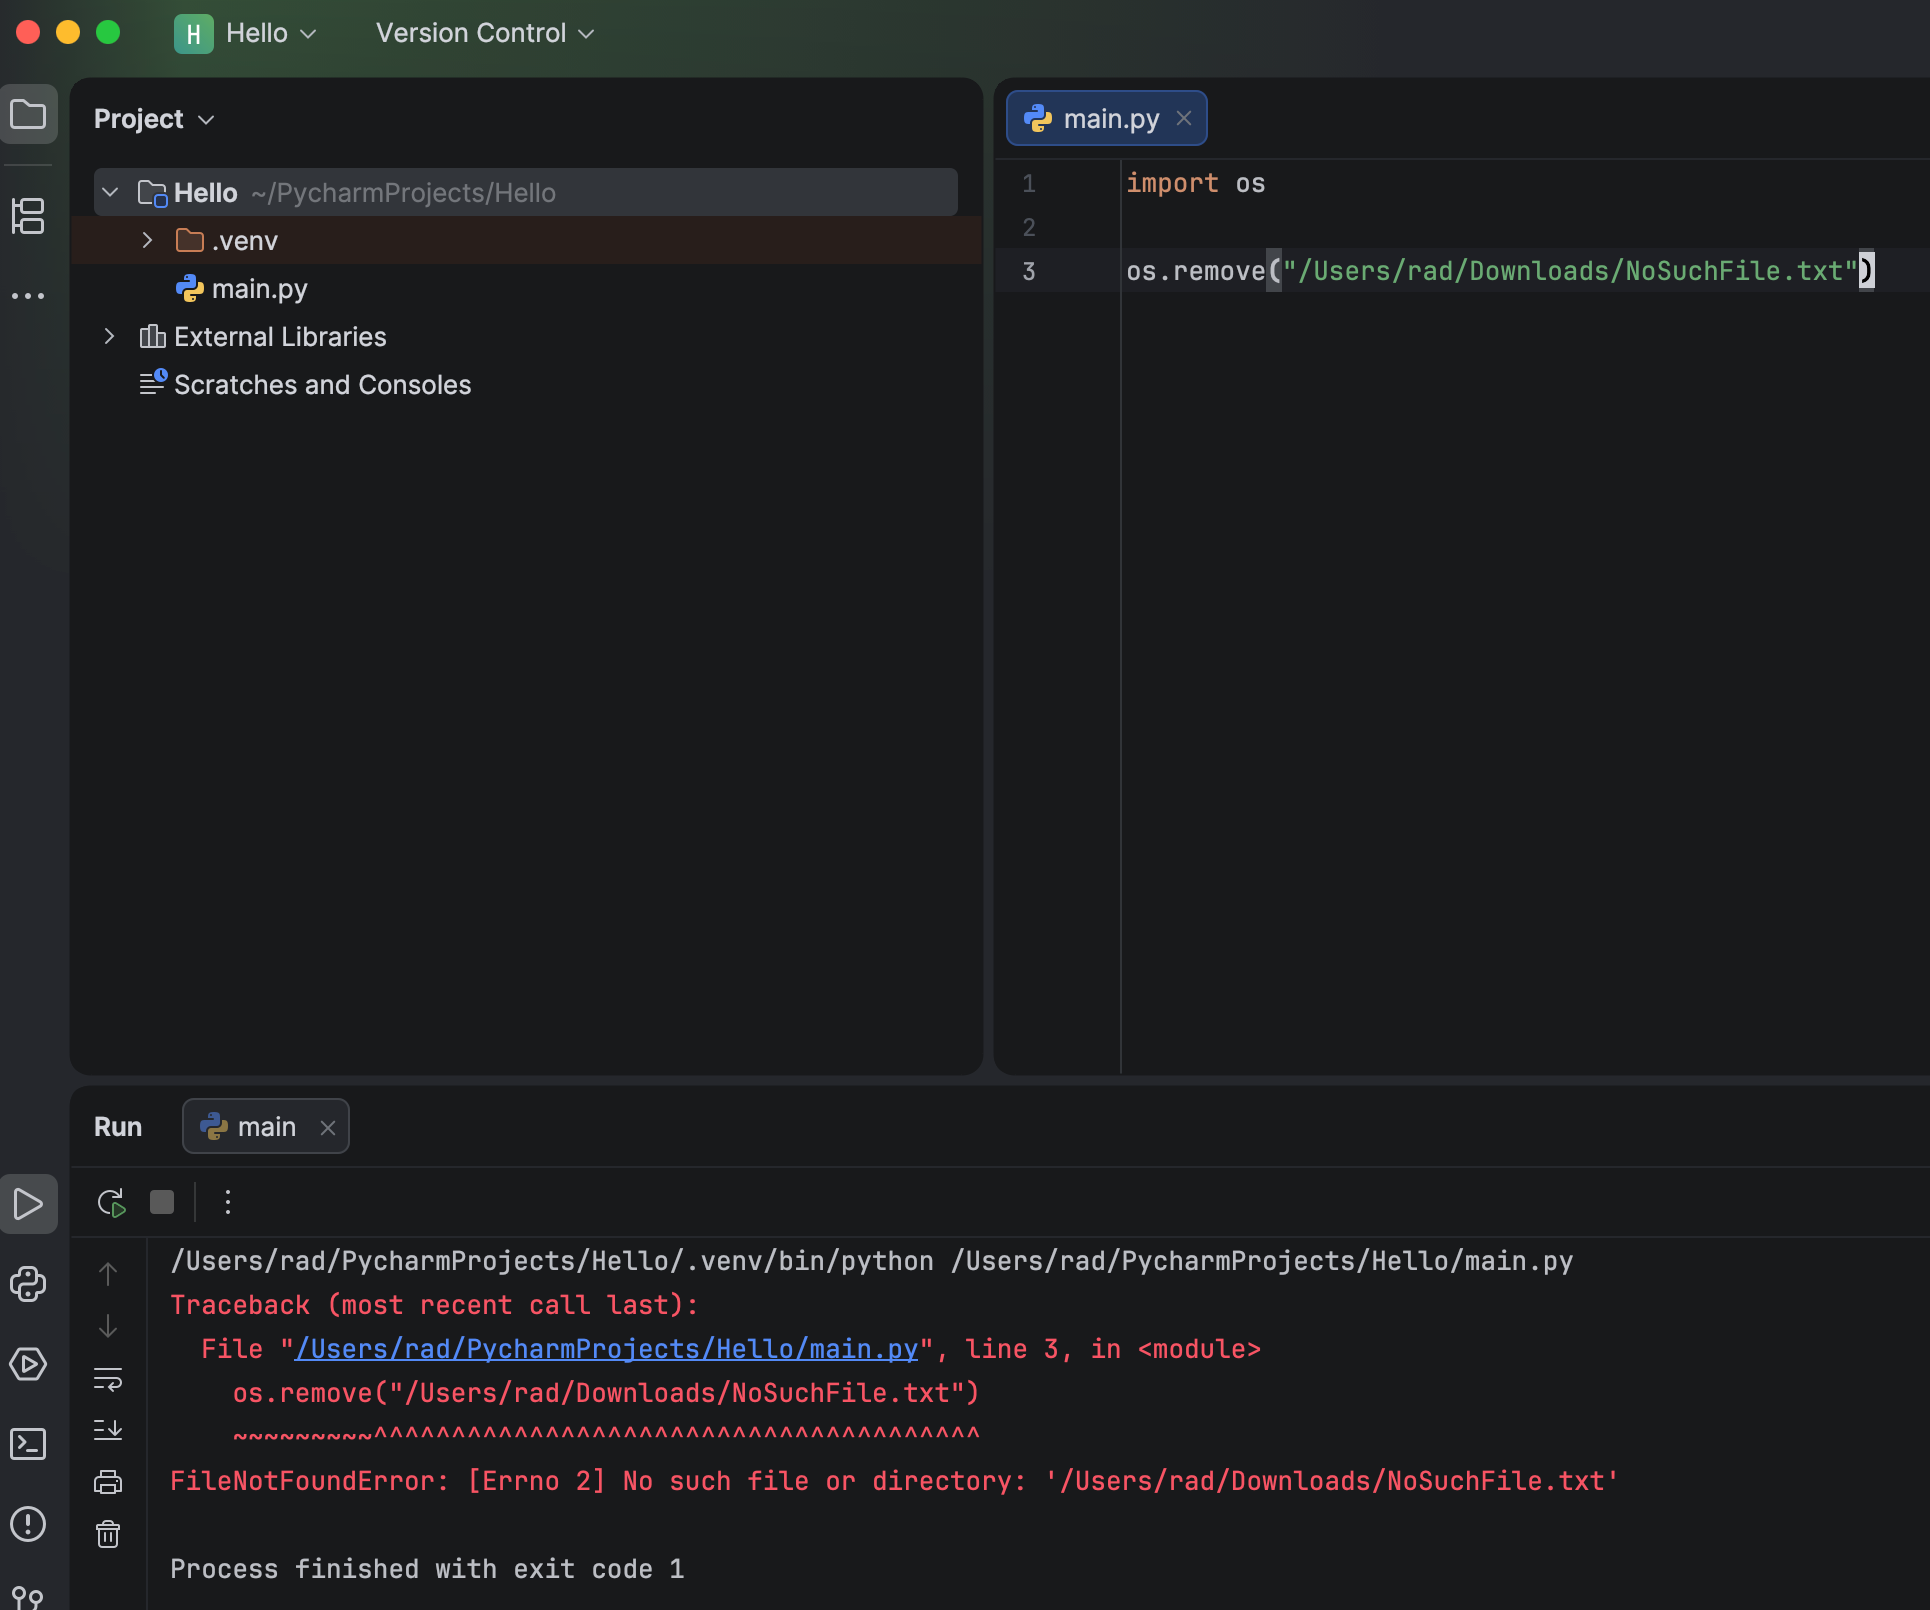Toggle scroll to end of console

(x=108, y=1430)
